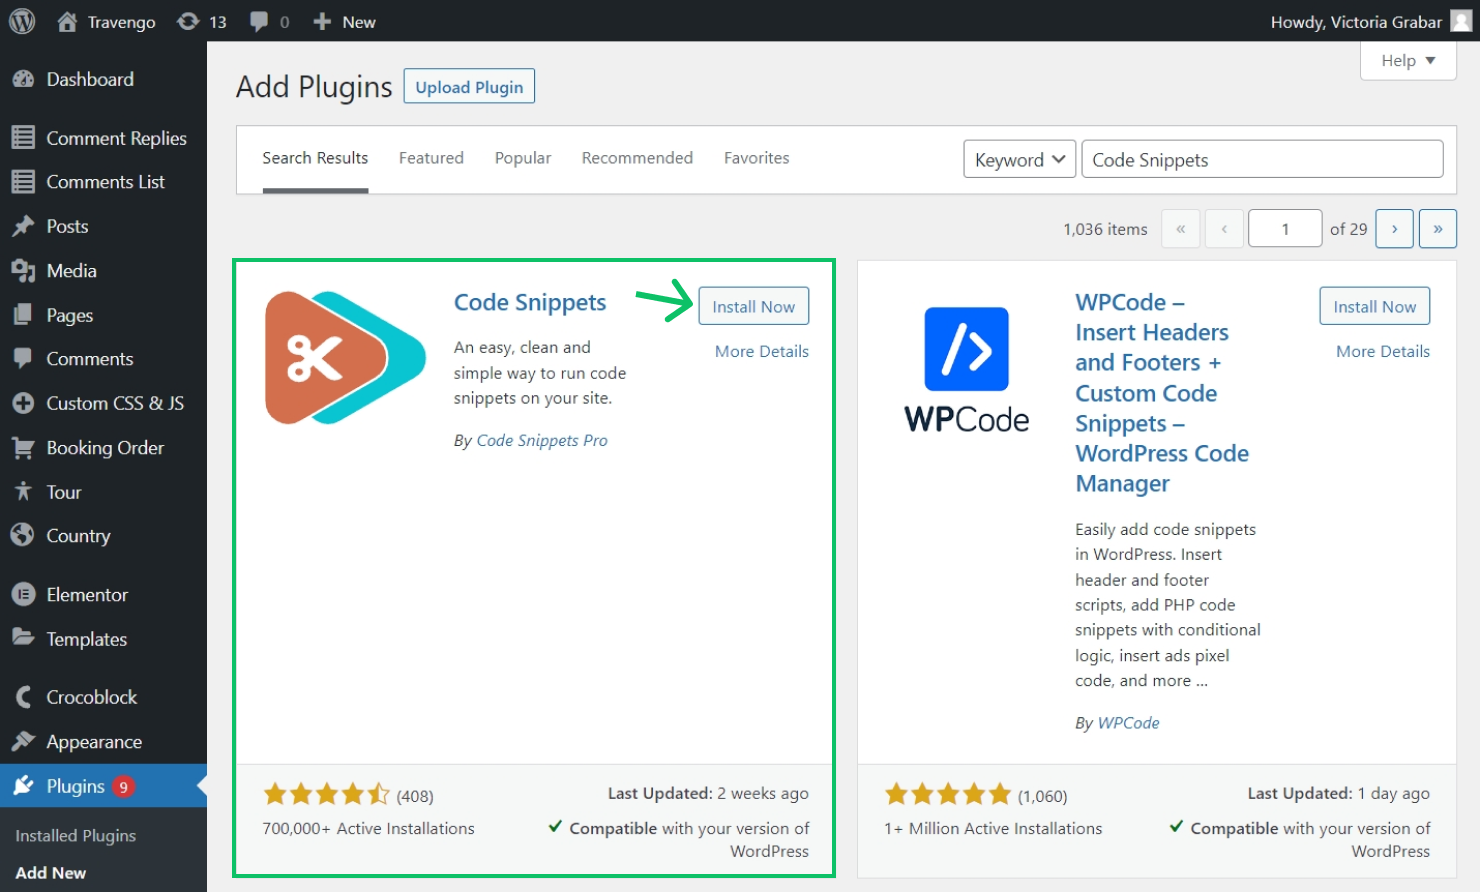Open the Code Snippets plugin title link
This screenshot has width=1480, height=892.
530,302
